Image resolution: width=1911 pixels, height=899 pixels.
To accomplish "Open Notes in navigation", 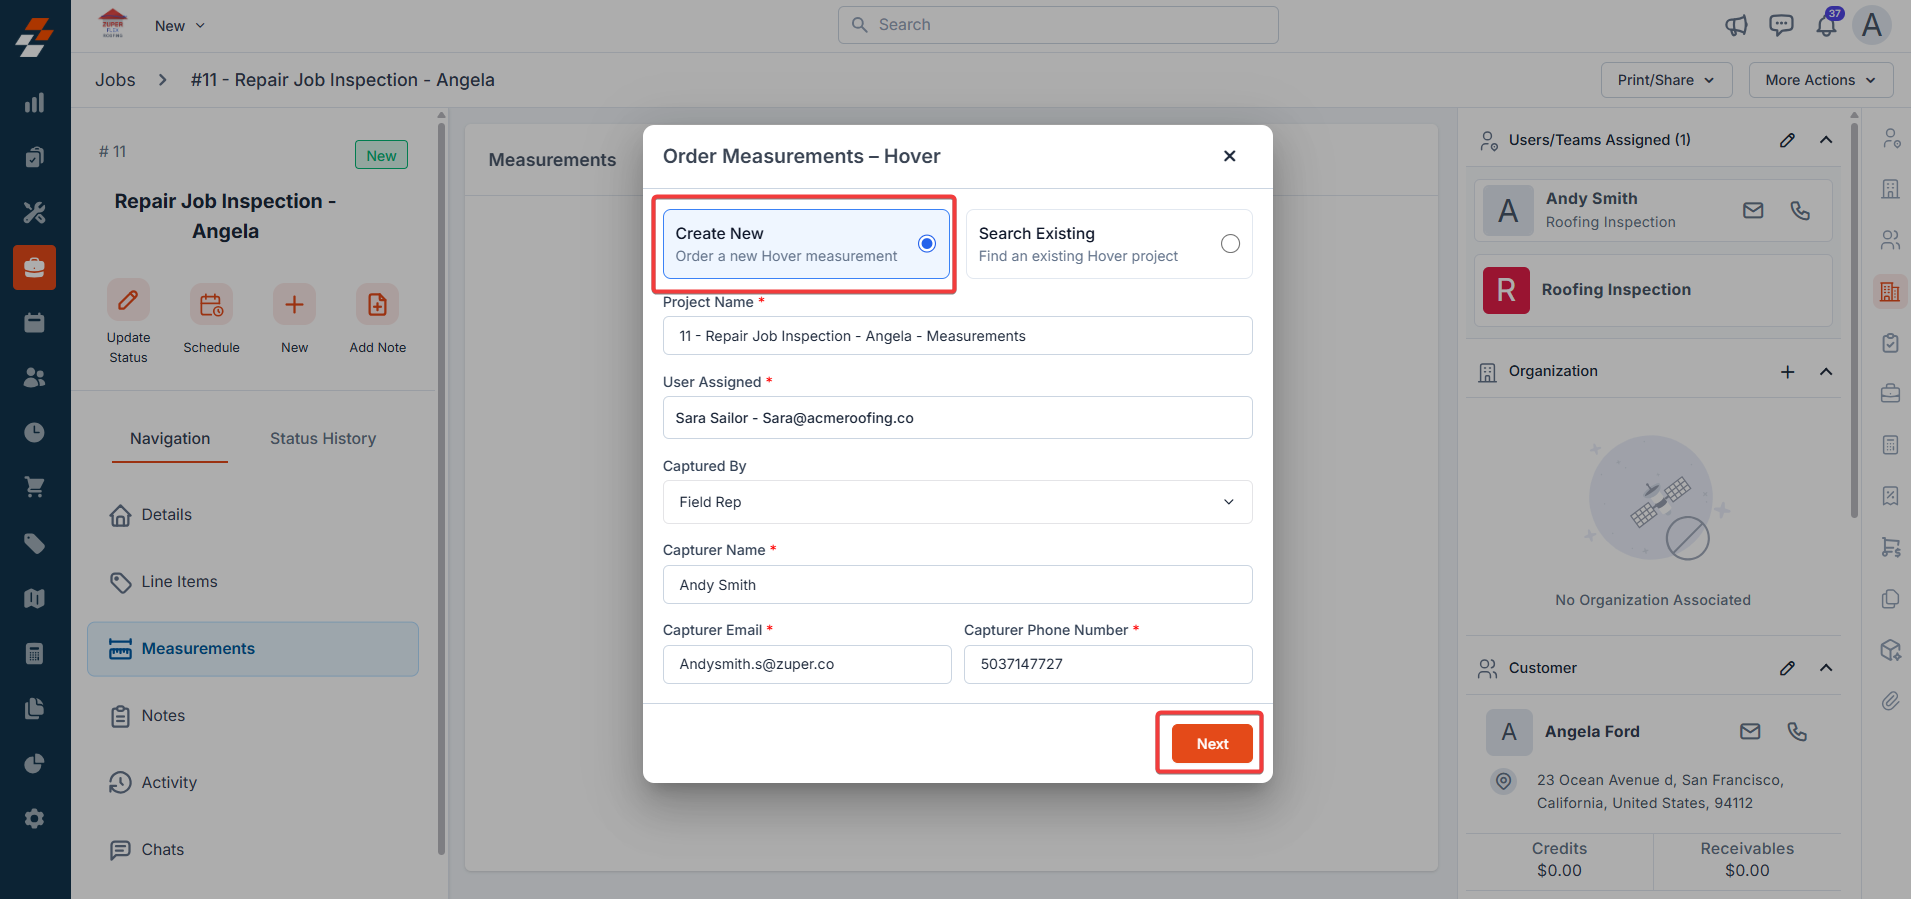I will (253, 716).
